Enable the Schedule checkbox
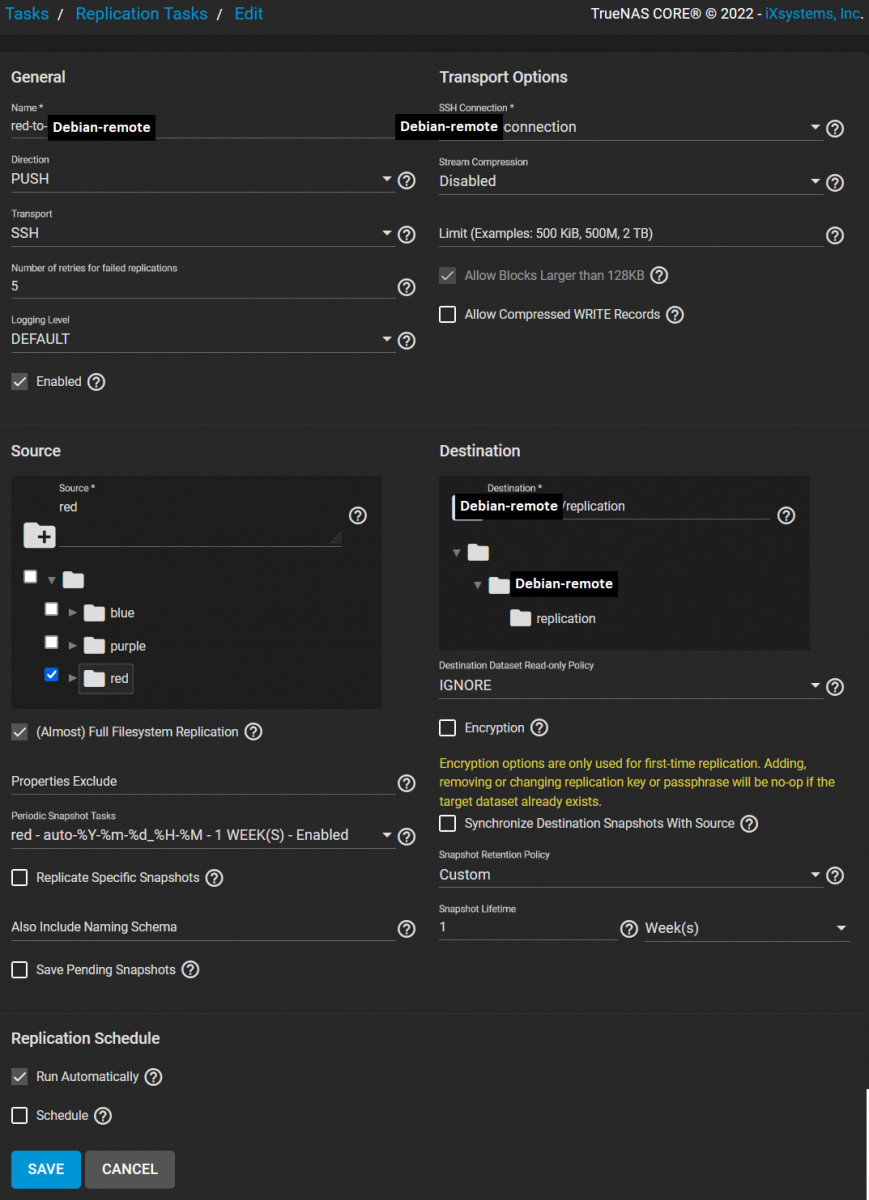Screen dimensions: 869x1200 pos(19,1115)
